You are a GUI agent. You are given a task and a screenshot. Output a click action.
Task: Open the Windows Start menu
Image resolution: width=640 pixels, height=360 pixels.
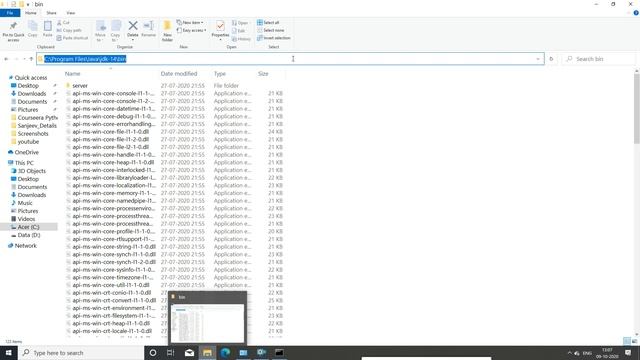9,353
